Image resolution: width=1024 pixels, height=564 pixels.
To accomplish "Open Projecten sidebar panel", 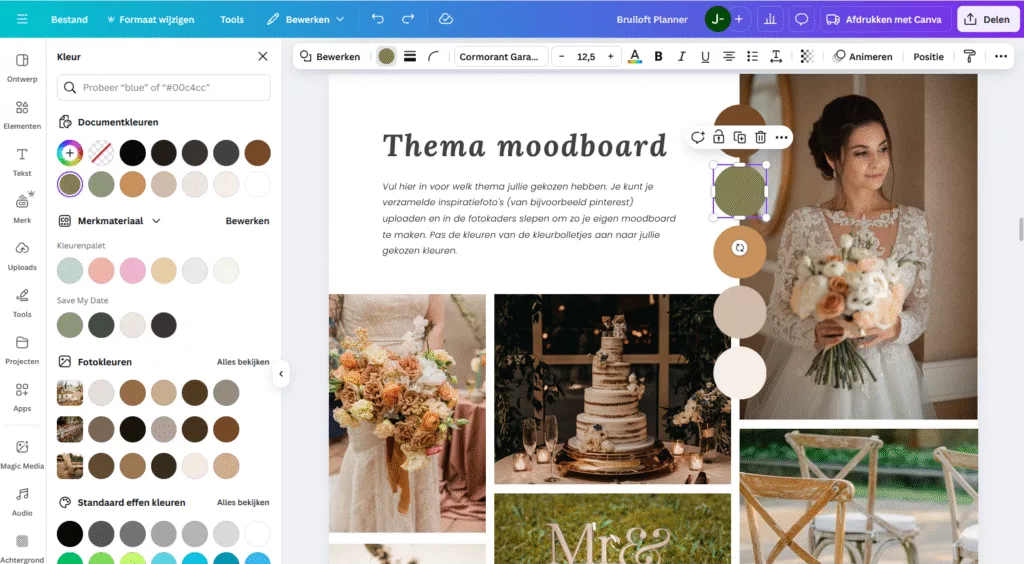I will [x=22, y=349].
